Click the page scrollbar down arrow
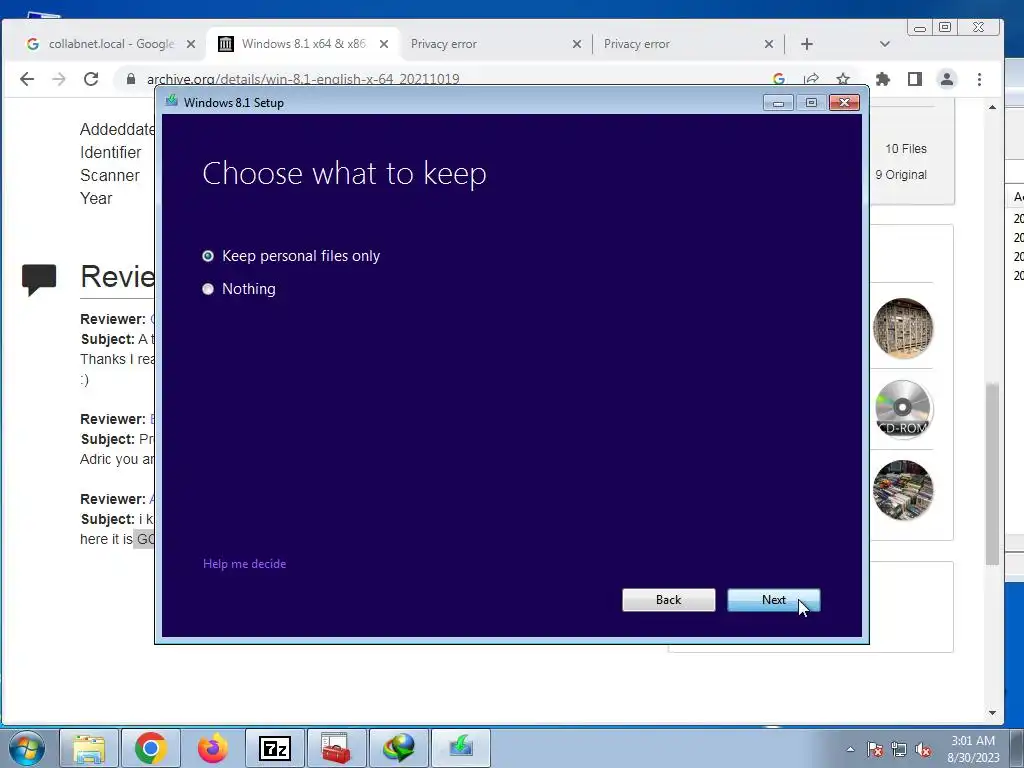1024x768 pixels. click(993, 713)
